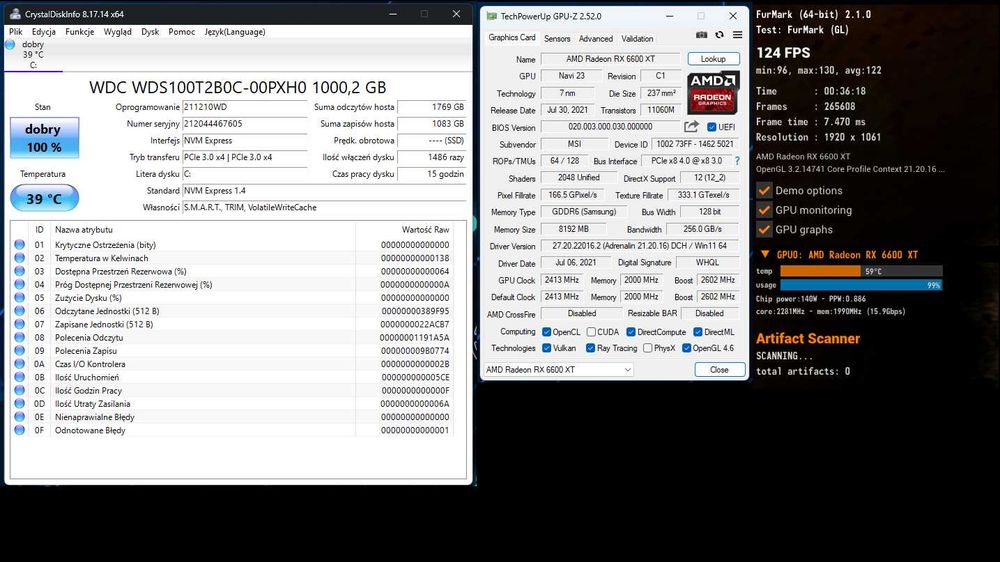This screenshot has height=562, width=1000.
Task: Select the Ilość Godzin Pracy row
Action: pyautogui.click(x=235, y=390)
